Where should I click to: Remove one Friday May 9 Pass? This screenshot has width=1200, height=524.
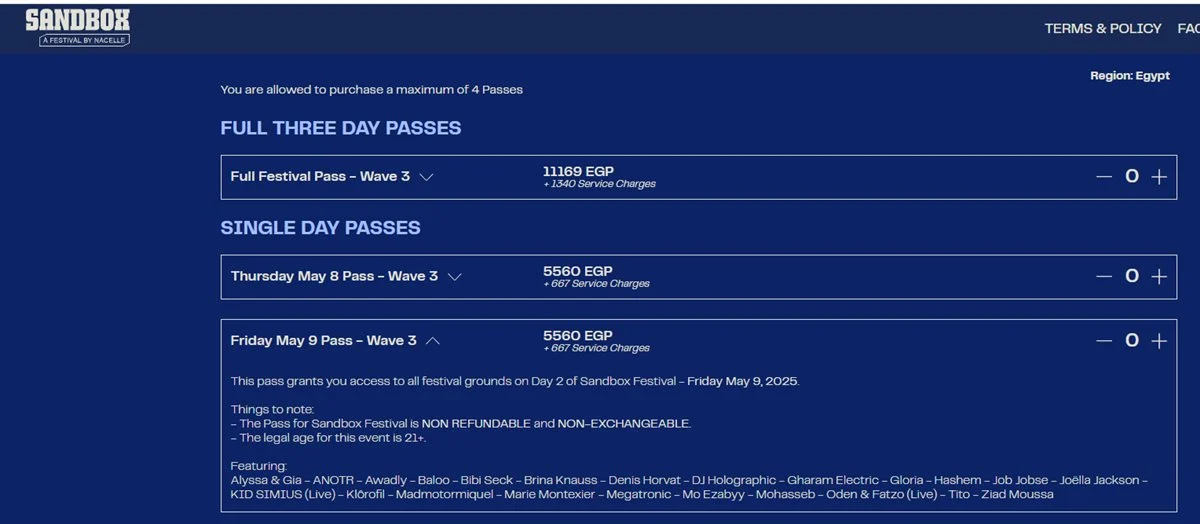pyautogui.click(x=1104, y=341)
